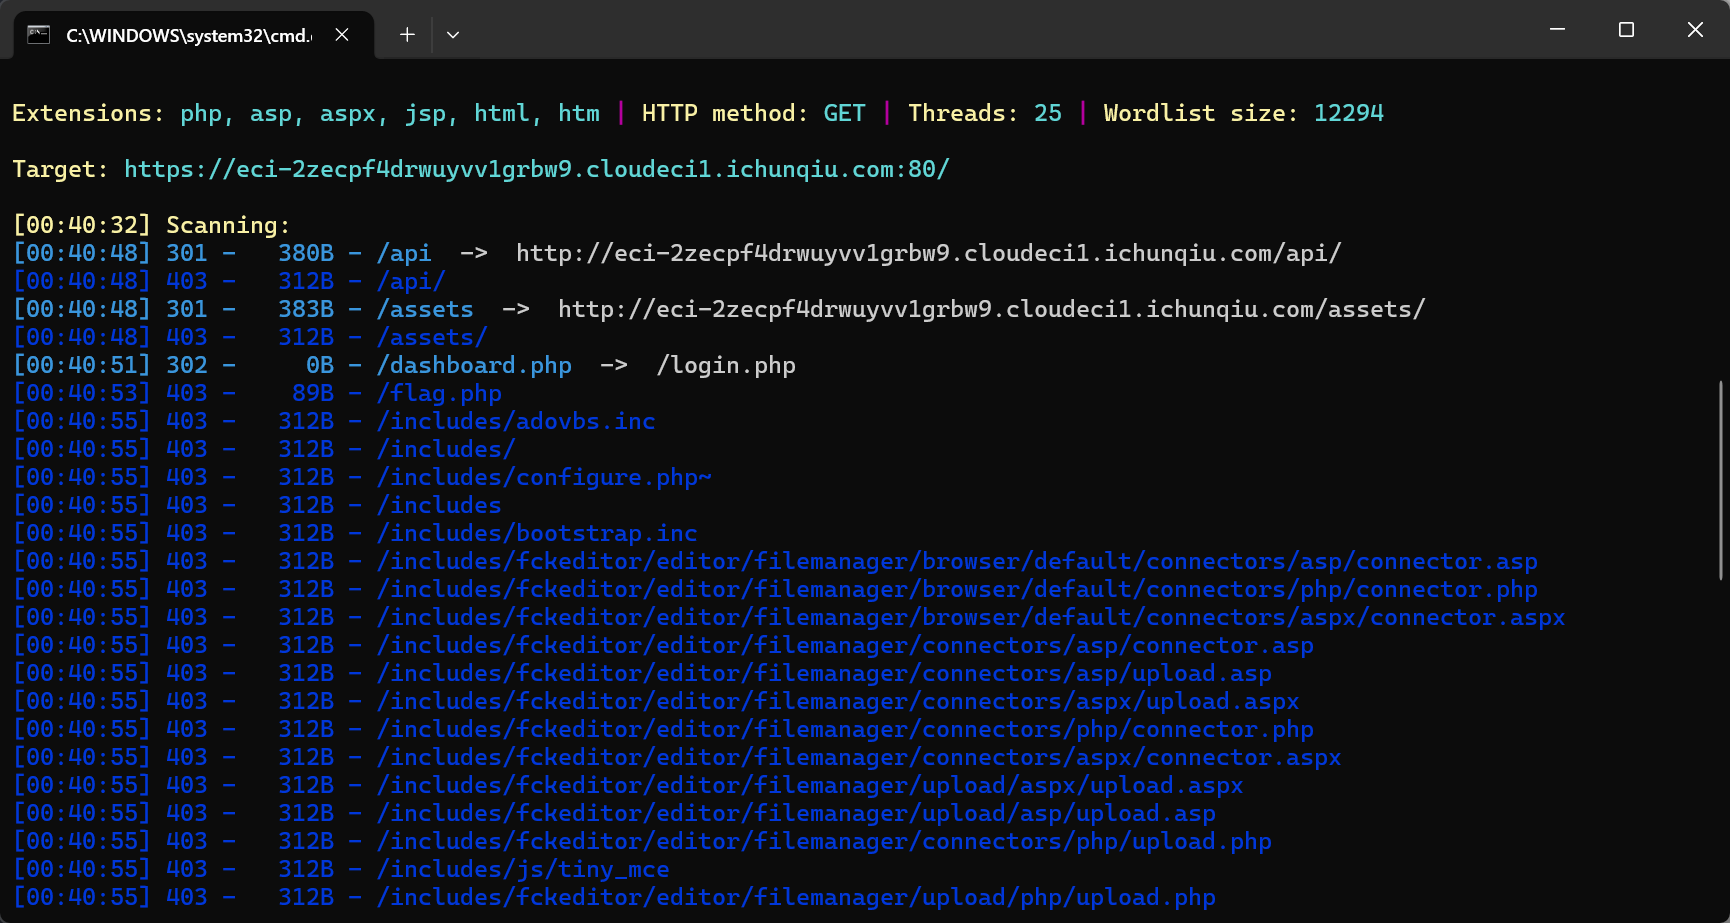Click the /includes/ path with trailing slash
1730x923 pixels.
click(446, 449)
